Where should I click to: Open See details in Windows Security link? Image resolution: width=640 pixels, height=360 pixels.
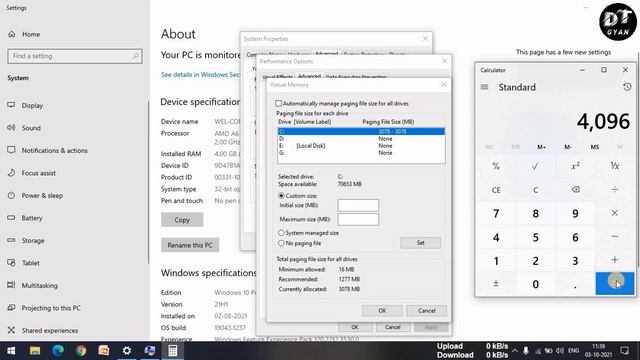pos(200,75)
